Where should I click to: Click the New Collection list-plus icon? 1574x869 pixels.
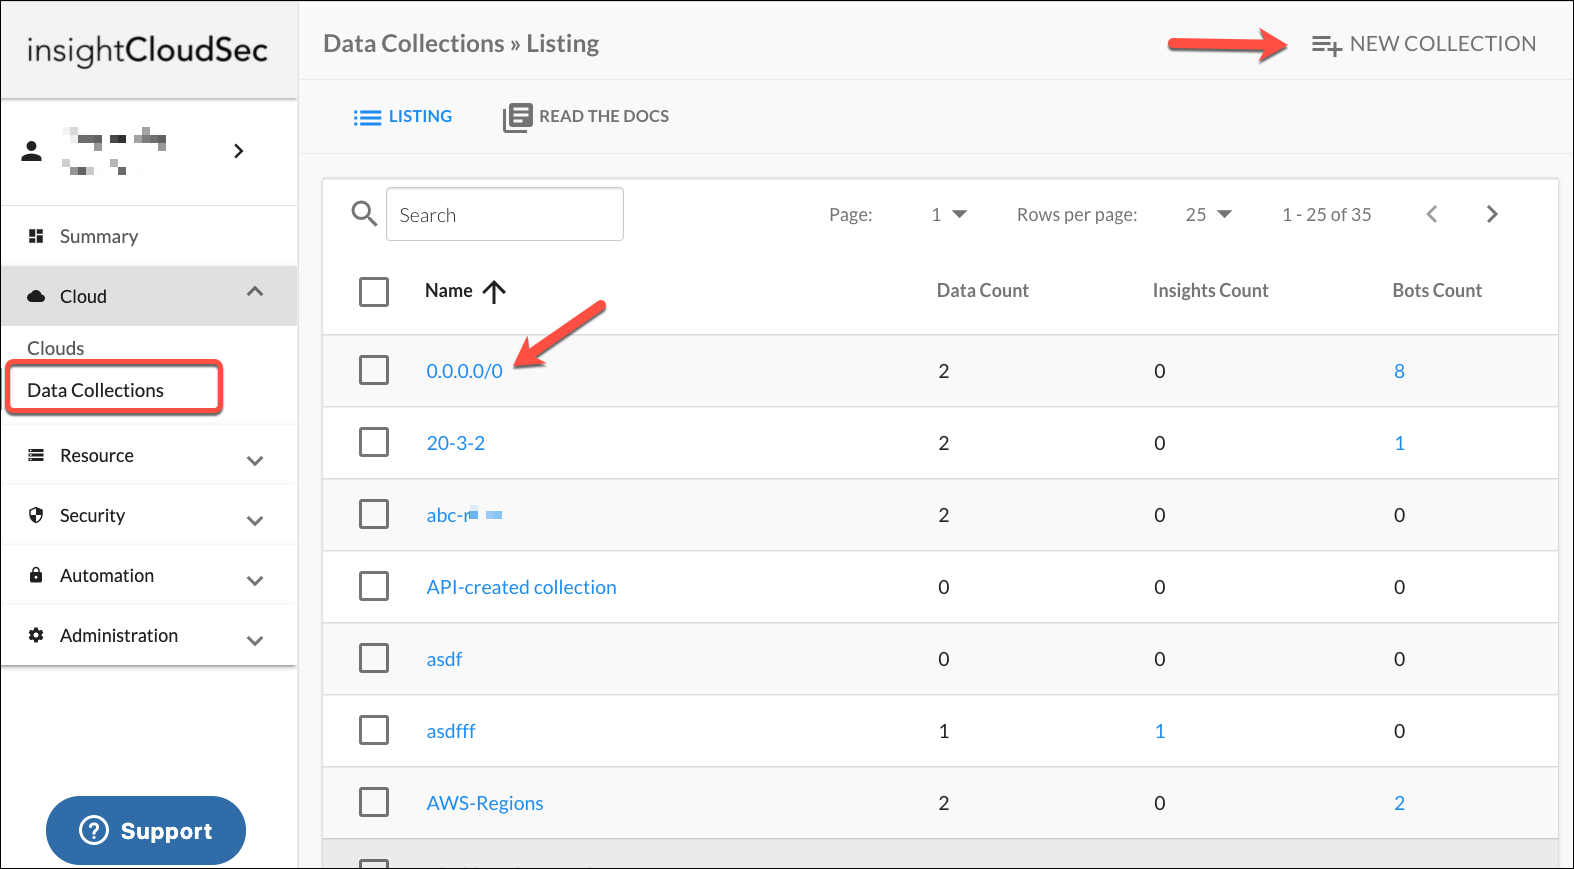pyautogui.click(x=1327, y=45)
